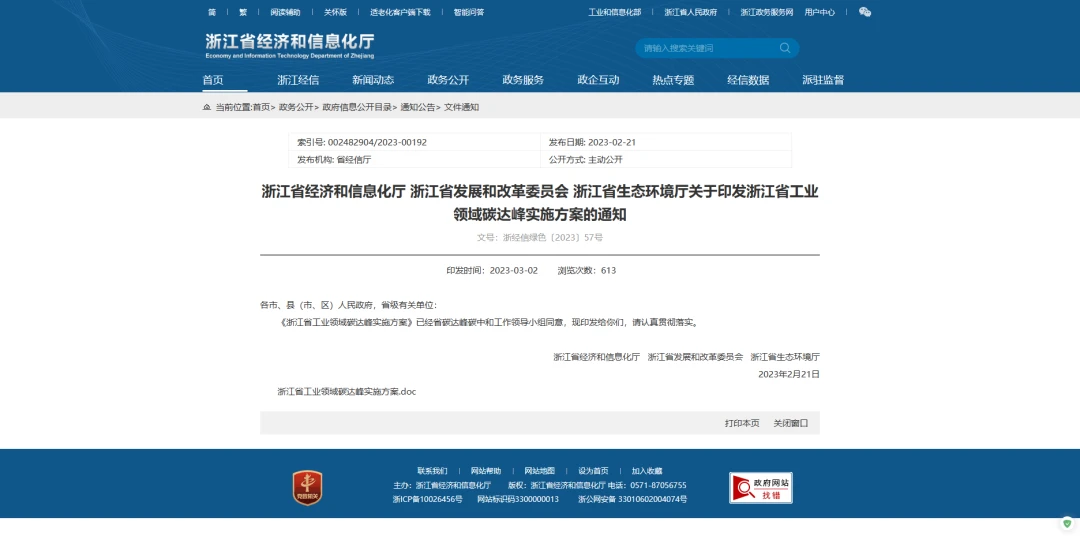Click the browser security shield icon
Image resolution: width=1080 pixels, height=536 pixels.
pos(1067,523)
